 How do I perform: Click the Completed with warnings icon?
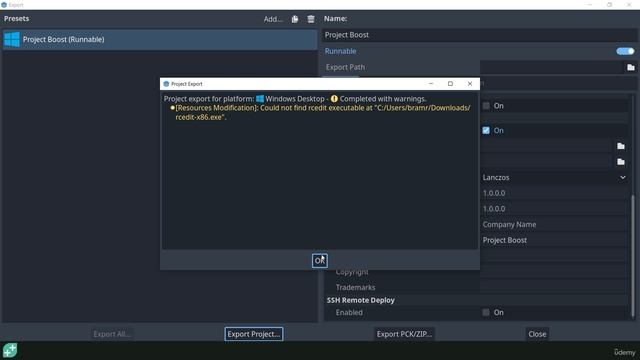(334, 99)
